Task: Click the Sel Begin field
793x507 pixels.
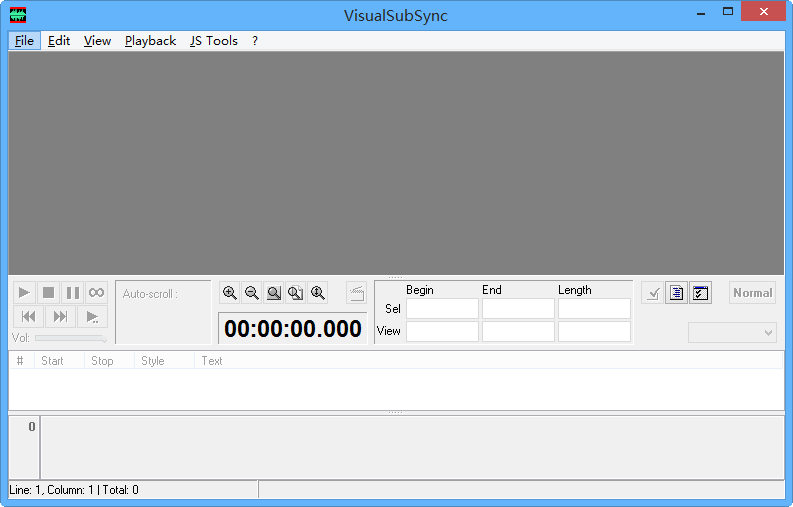Action: (x=443, y=309)
